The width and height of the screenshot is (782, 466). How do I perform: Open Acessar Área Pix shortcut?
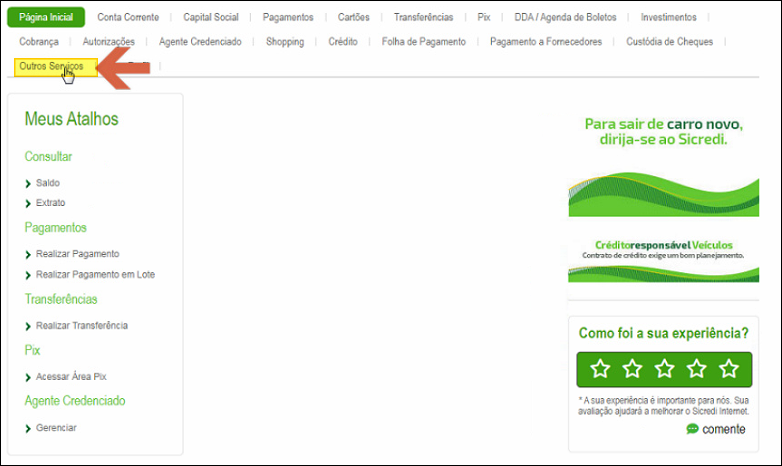click(71, 377)
